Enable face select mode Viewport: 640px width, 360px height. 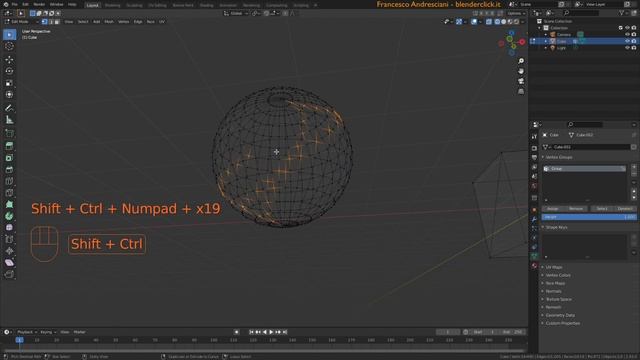tap(57, 22)
